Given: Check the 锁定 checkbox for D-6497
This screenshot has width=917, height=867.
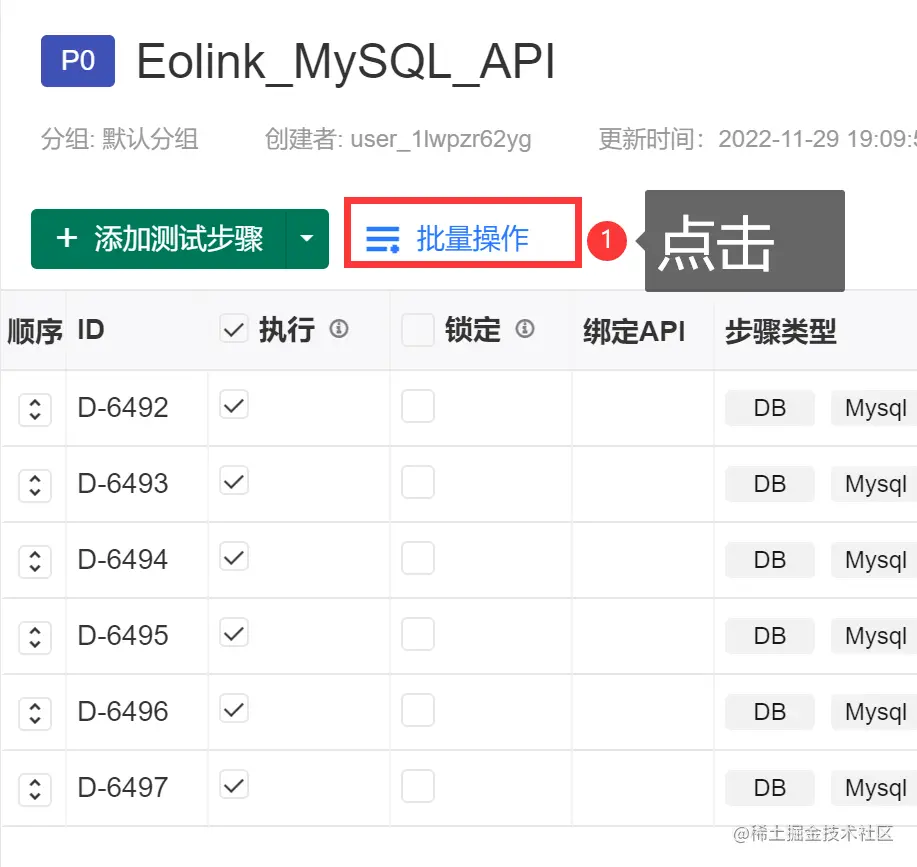Looking at the screenshot, I should (x=418, y=786).
